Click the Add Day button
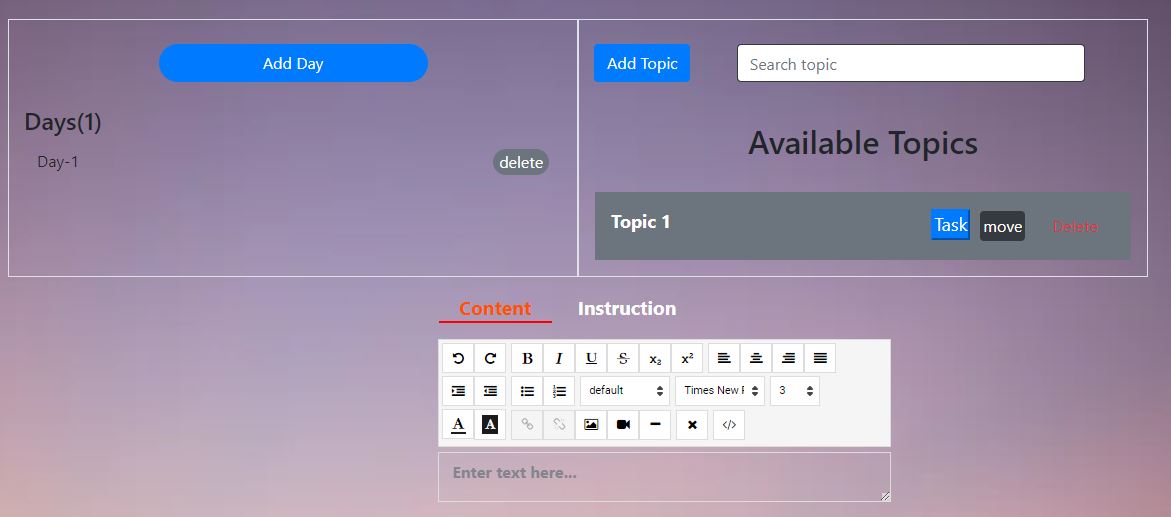The height and width of the screenshot is (517, 1171). click(293, 63)
